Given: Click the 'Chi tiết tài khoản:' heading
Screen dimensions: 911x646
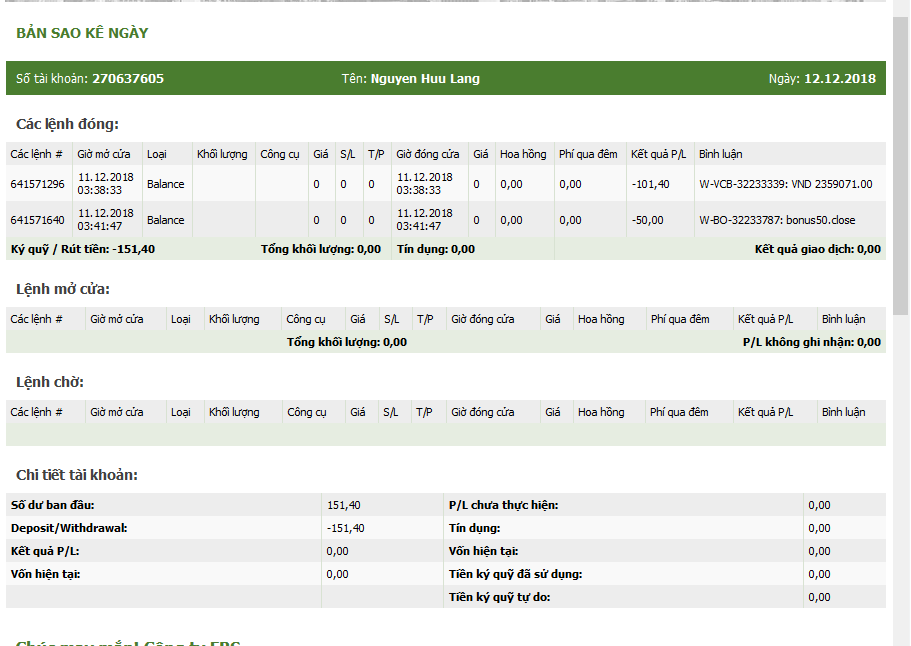Looking at the screenshot, I should click(77, 475).
